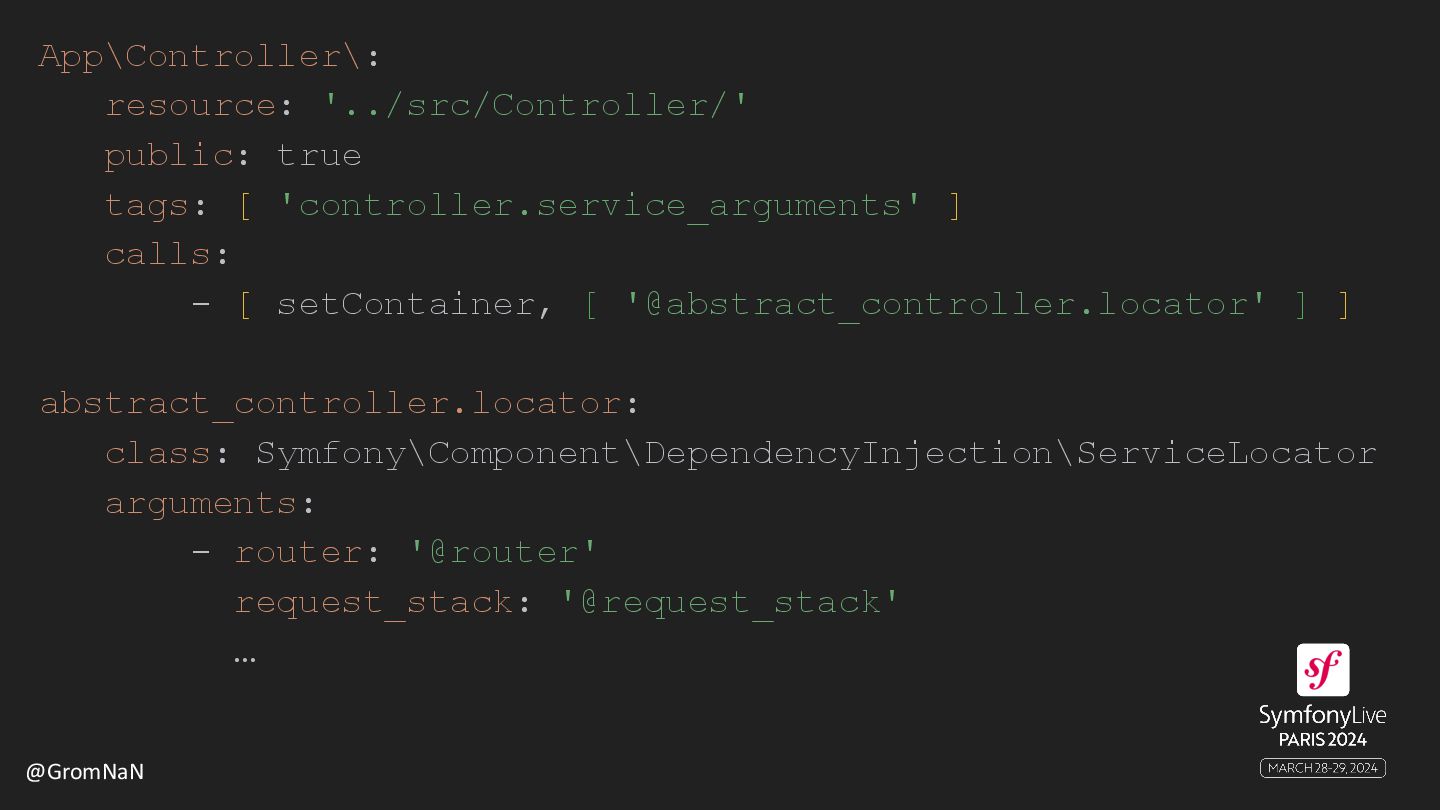Viewport: 1440px width, 810px height.
Task: Click the 'true' value after public
Action: coord(319,155)
